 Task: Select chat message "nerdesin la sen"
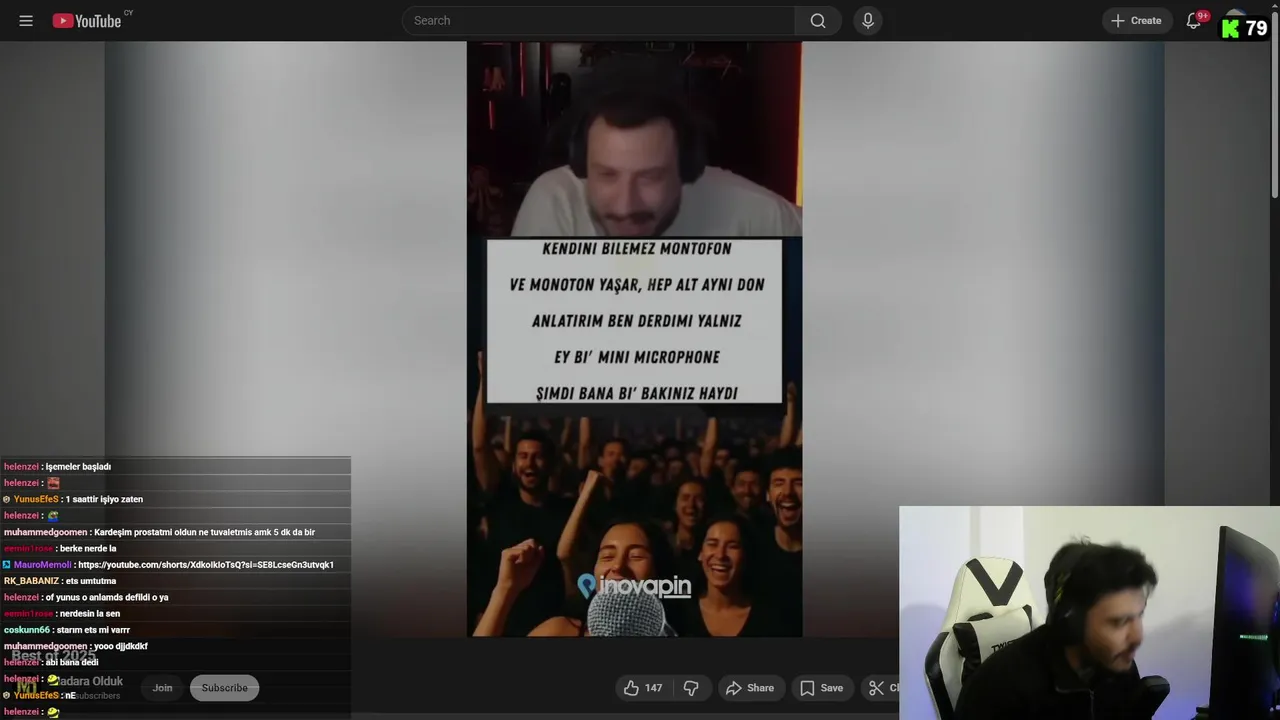tap(89, 614)
